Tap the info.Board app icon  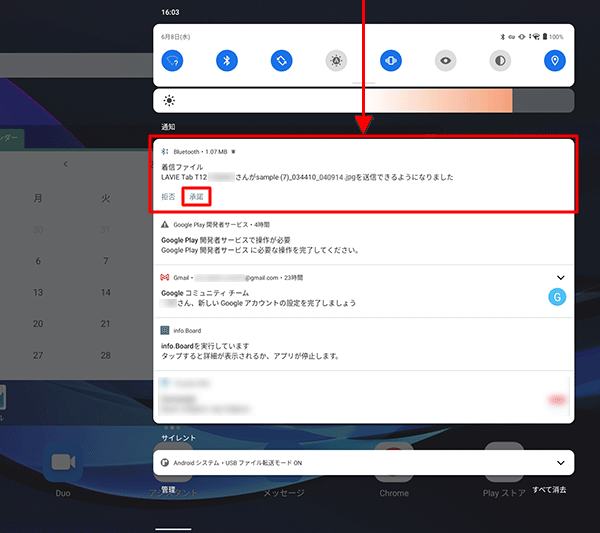(165, 330)
